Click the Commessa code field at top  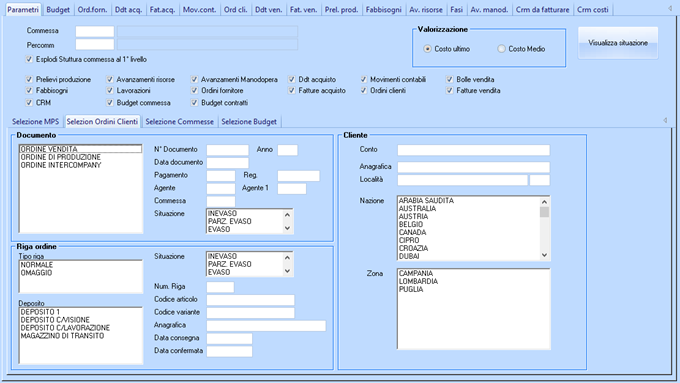[95, 31]
